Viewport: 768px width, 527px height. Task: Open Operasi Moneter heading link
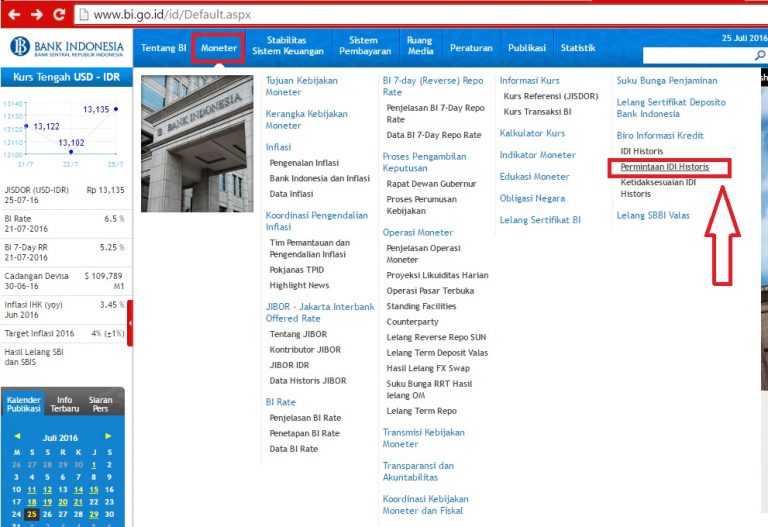pos(418,233)
